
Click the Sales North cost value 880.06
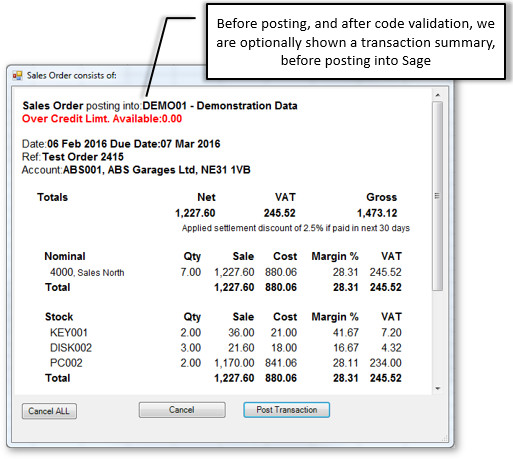(x=281, y=272)
